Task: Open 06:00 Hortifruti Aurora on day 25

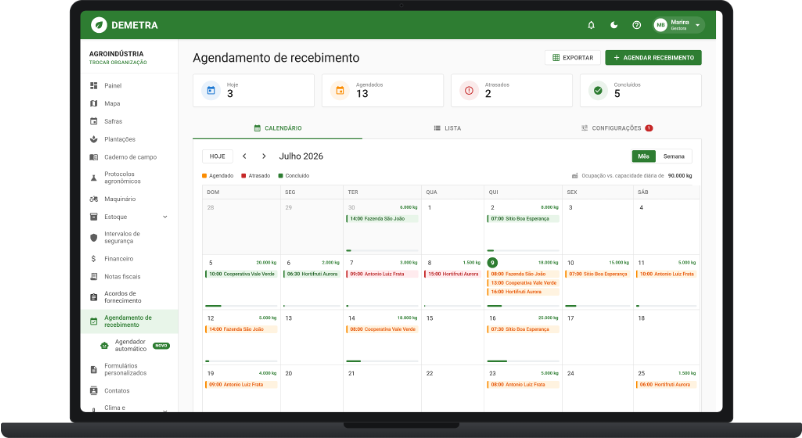Action: [x=666, y=384]
